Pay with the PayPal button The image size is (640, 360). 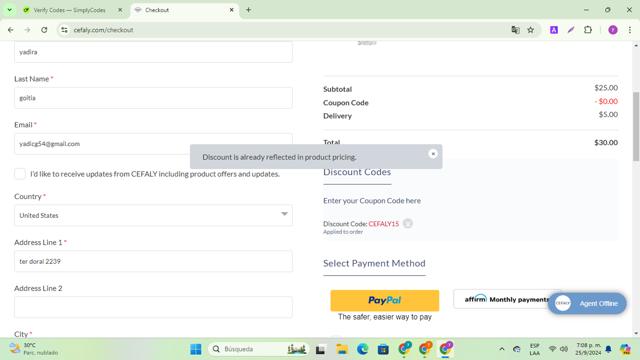click(x=384, y=300)
